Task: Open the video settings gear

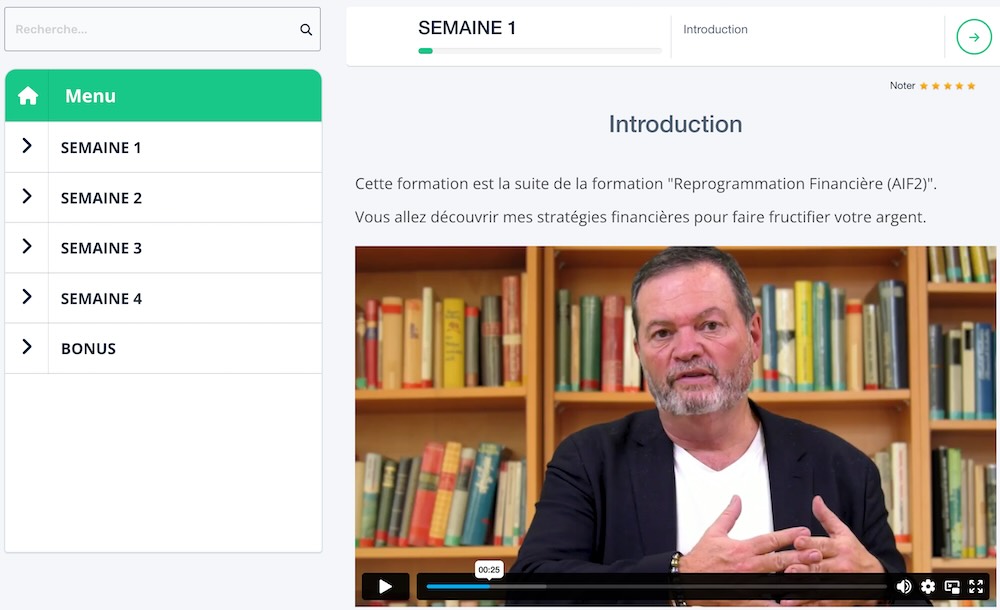Action: [928, 586]
